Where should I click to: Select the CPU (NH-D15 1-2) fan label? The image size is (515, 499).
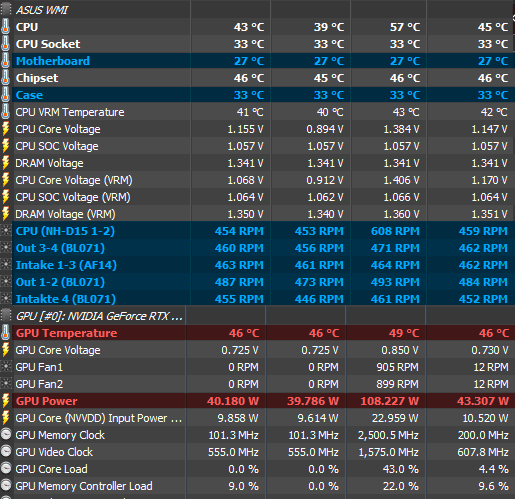pyautogui.click(x=65, y=231)
